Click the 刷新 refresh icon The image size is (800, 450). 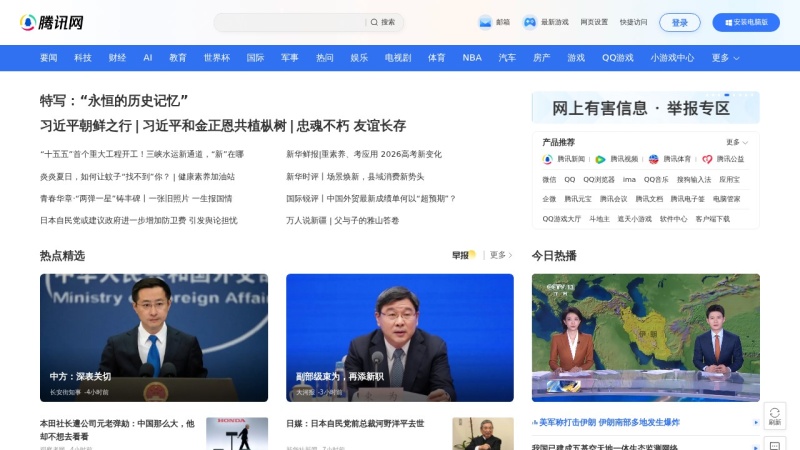tap(774, 413)
